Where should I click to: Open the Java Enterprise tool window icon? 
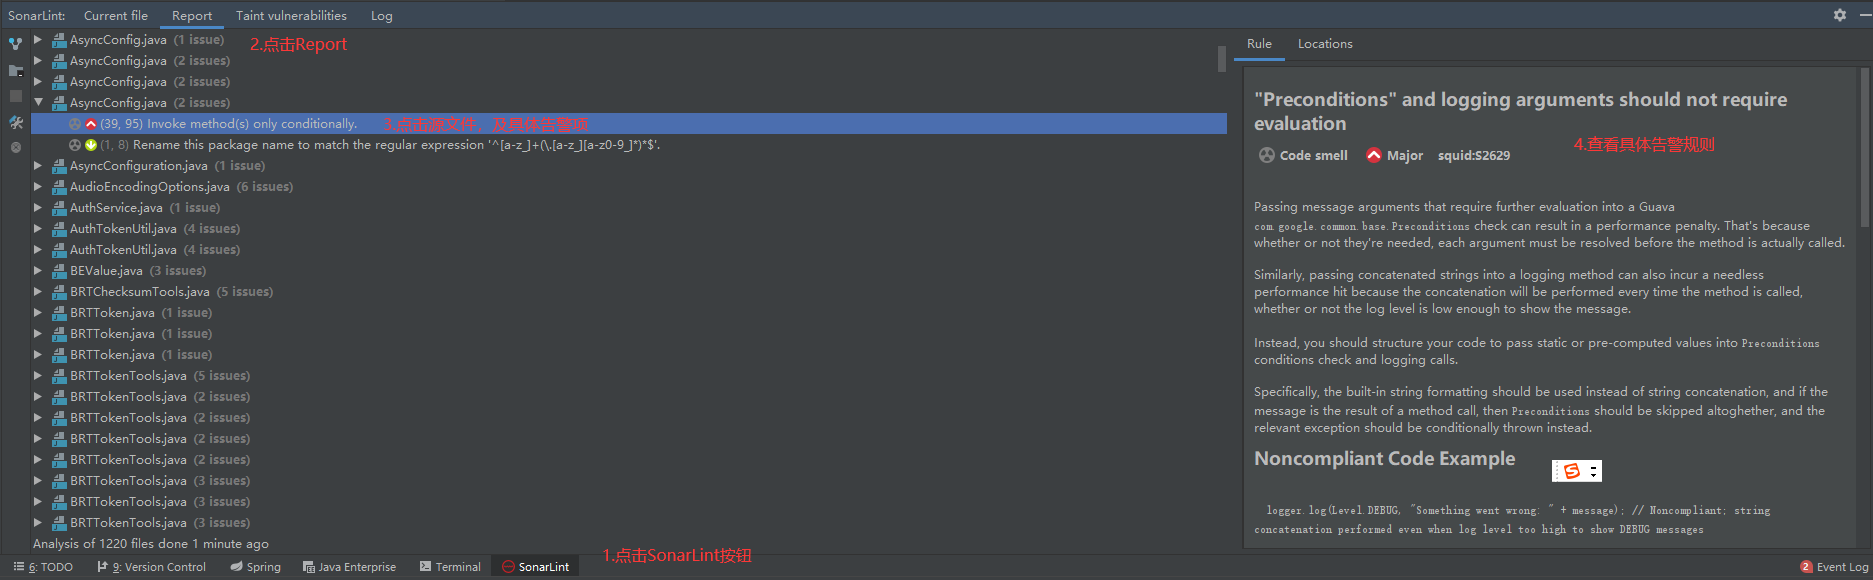pyautogui.click(x=349, y=566)
